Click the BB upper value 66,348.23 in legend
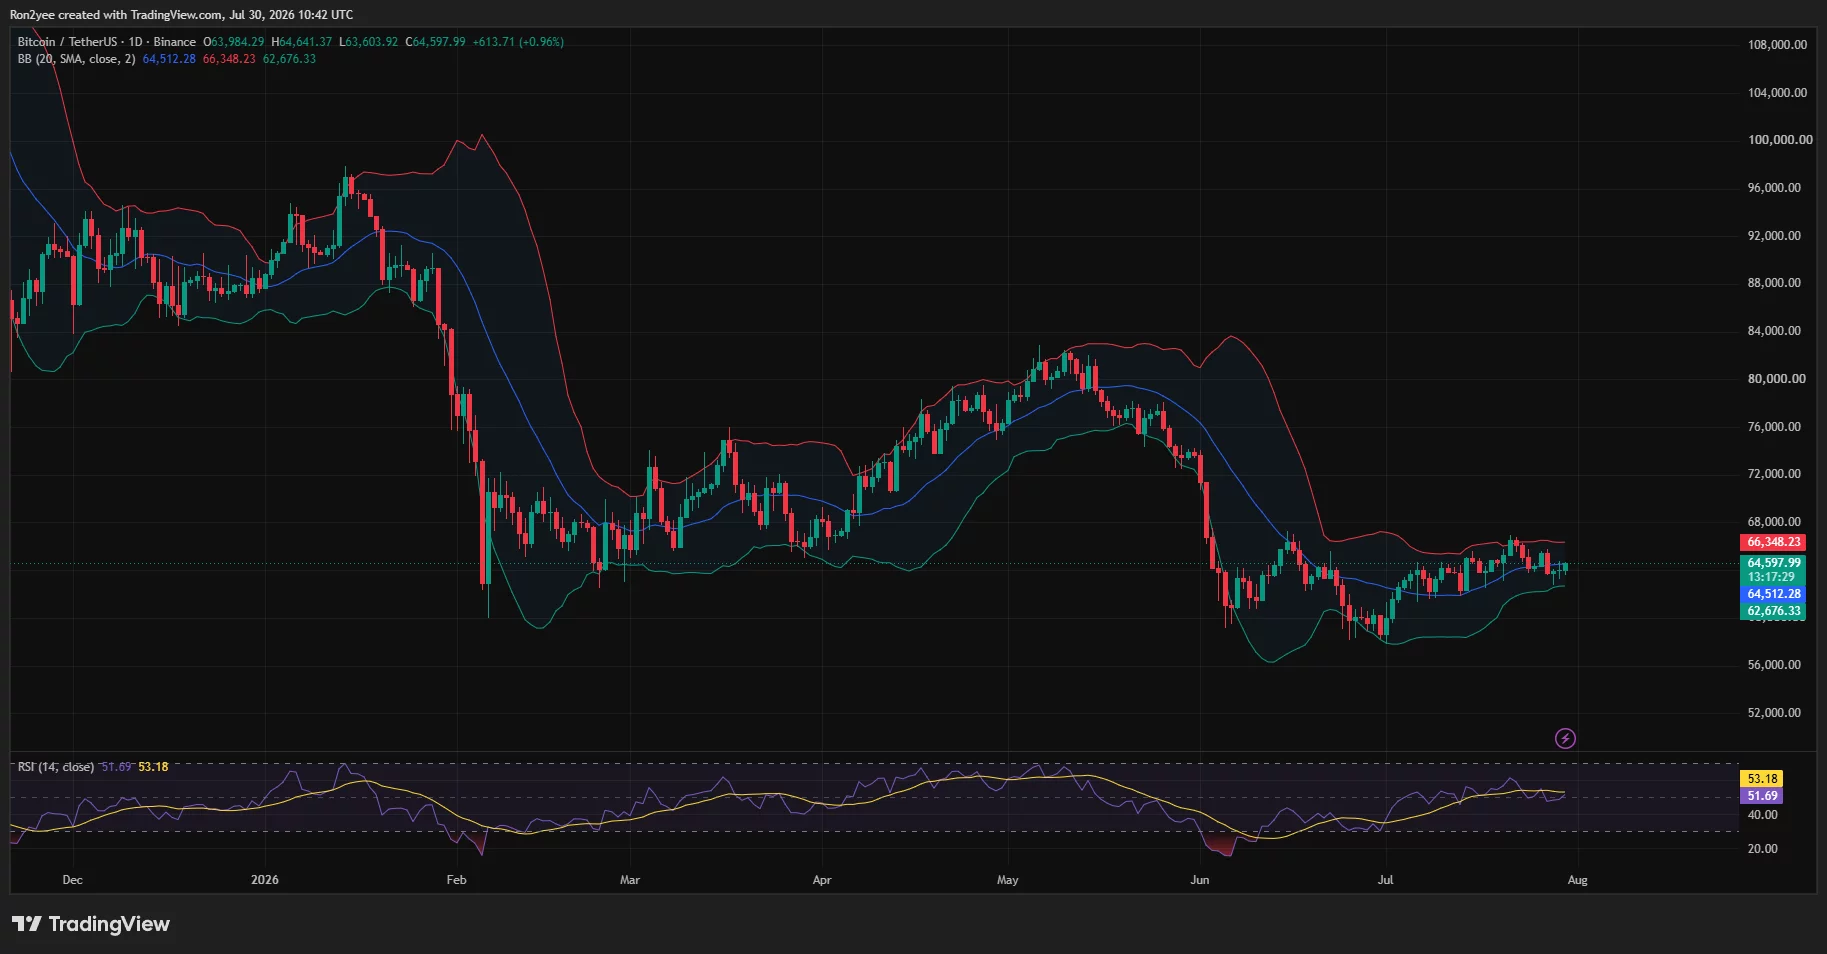The height and width of the screenshot is (954, 1827). pos(229,59)
